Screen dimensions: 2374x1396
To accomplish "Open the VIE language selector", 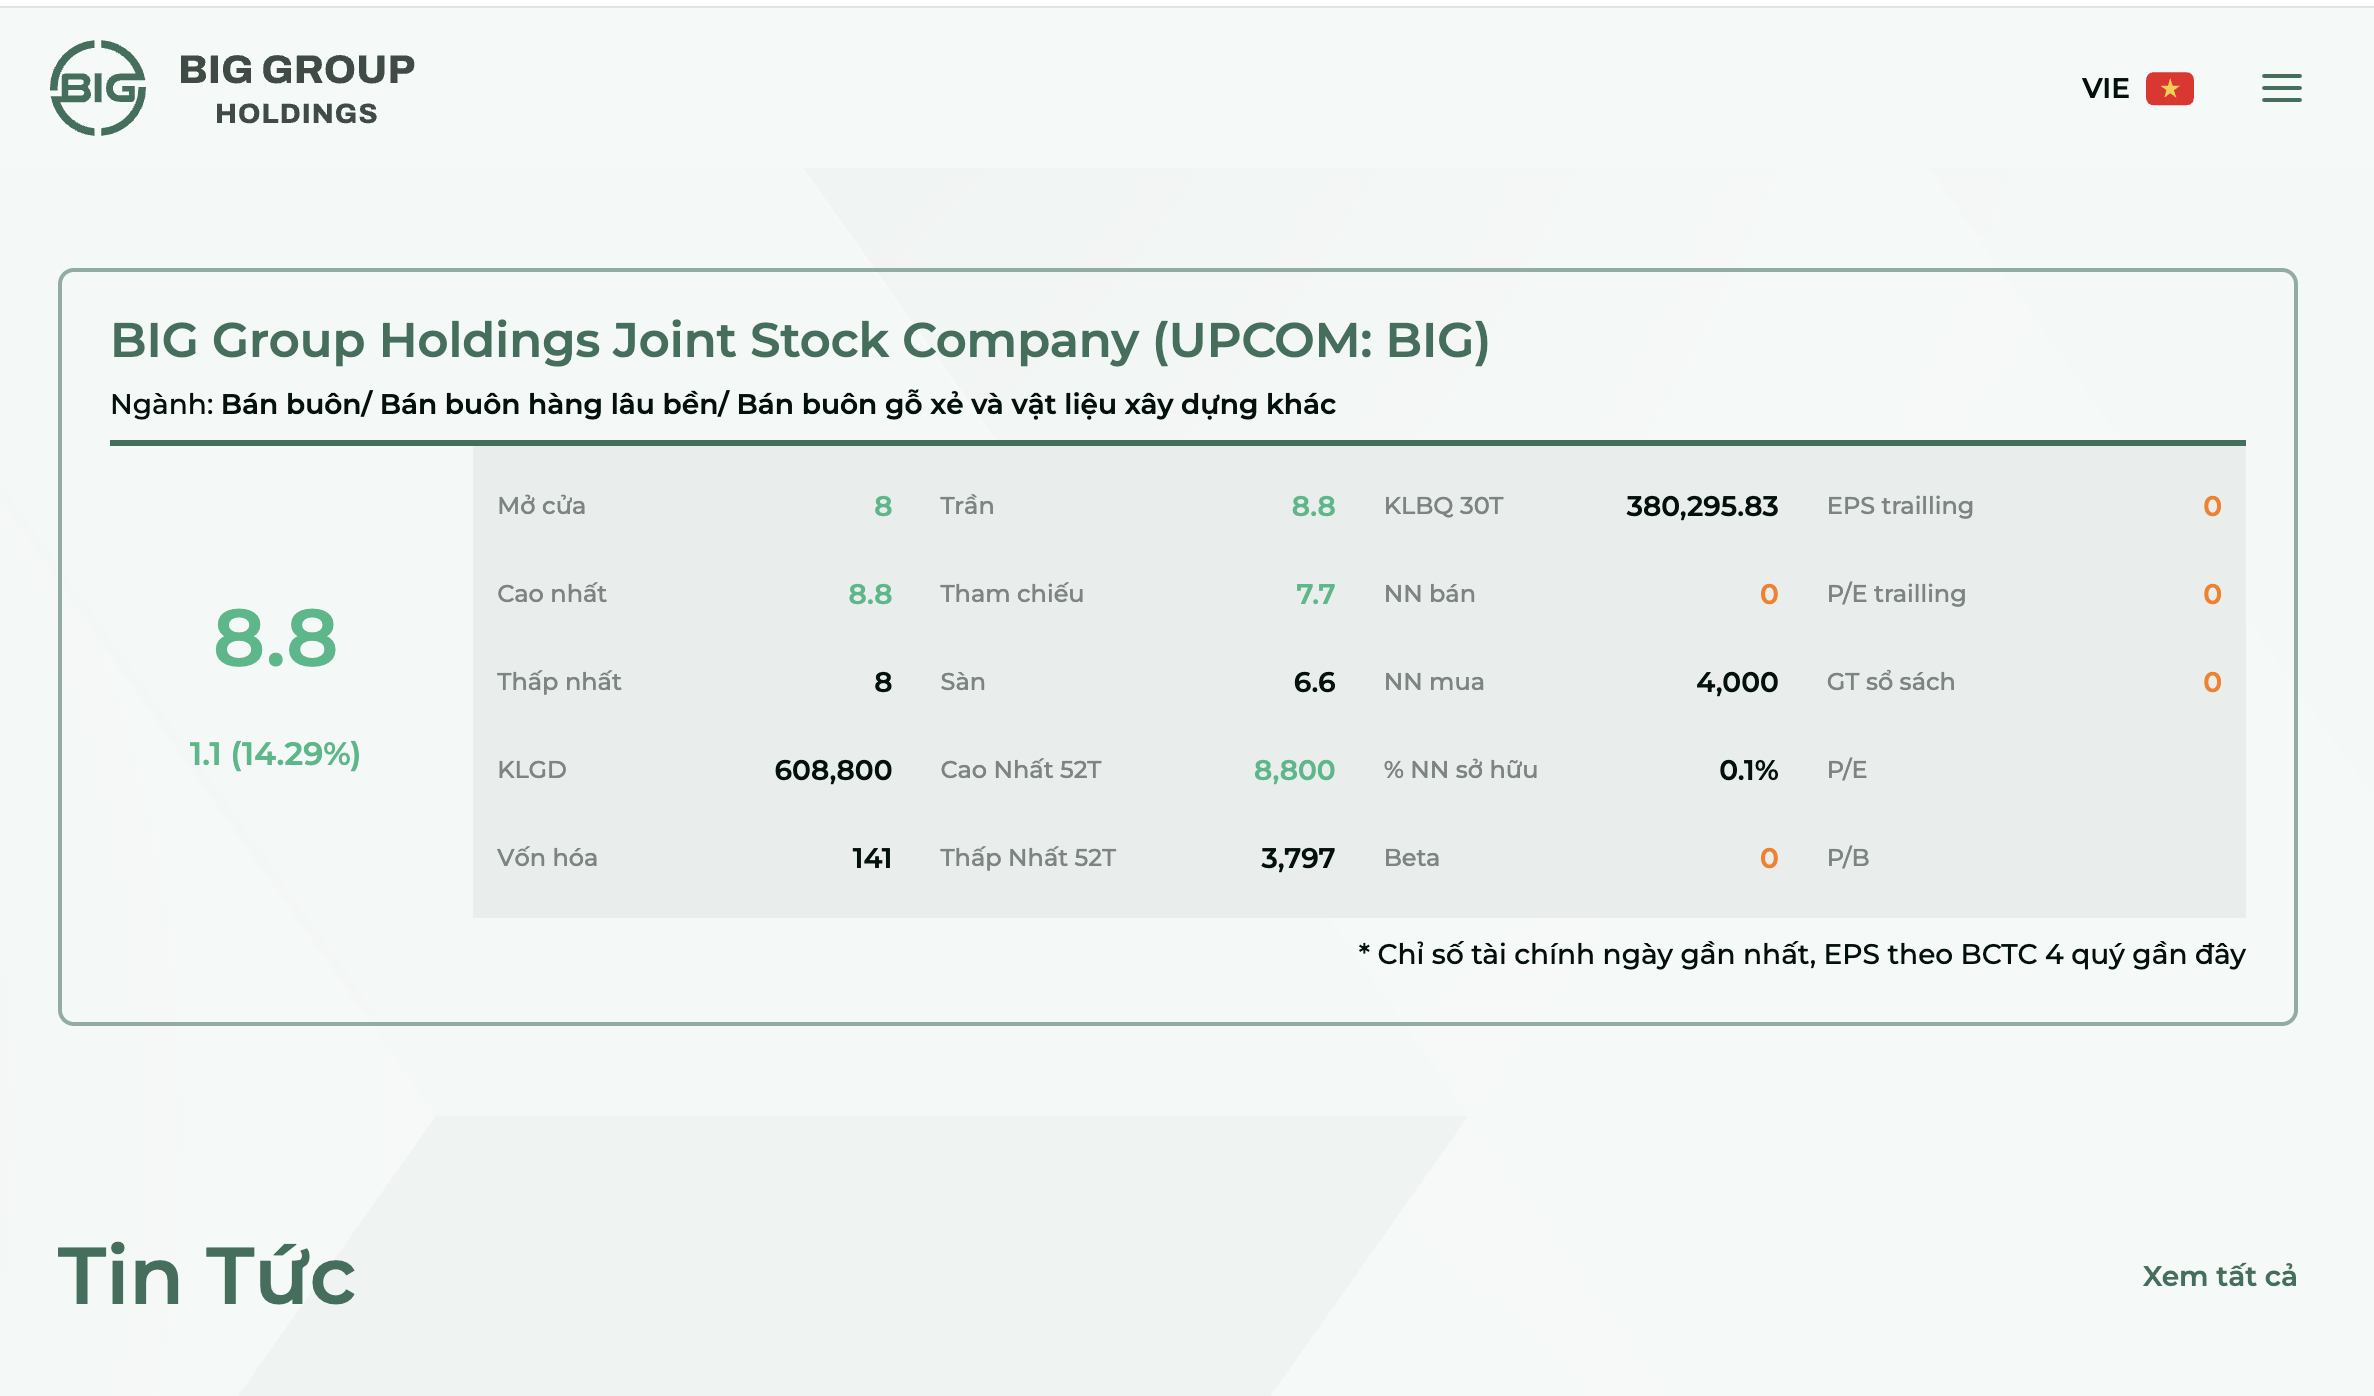I will tap(2106, 88).
